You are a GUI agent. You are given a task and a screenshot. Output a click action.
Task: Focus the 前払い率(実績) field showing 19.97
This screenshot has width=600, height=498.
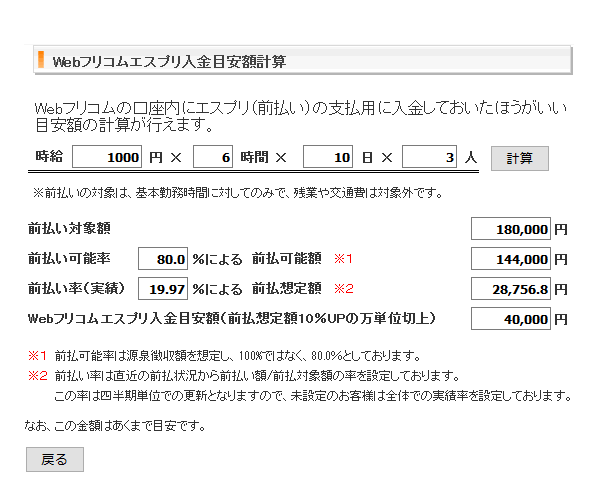point(163,289)
